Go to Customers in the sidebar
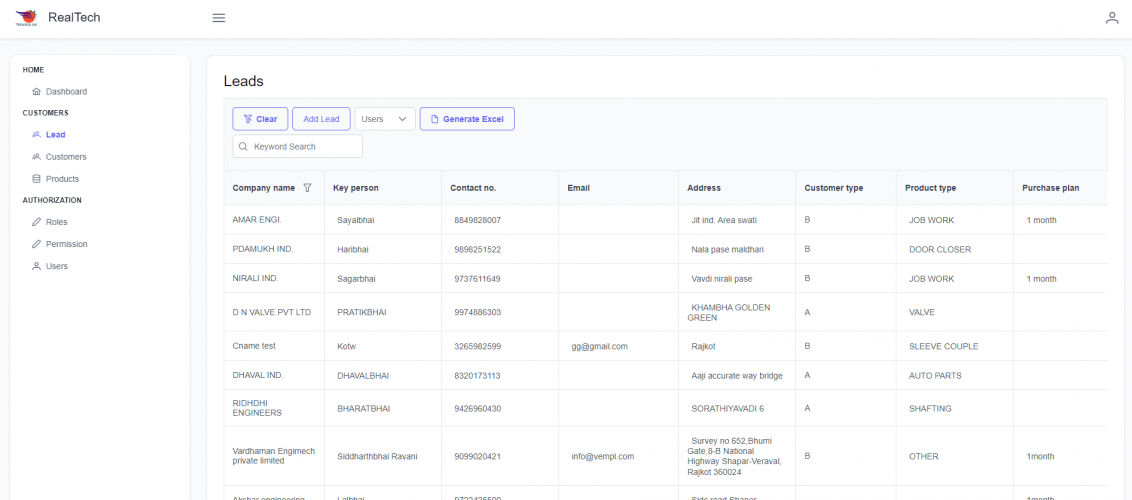1132x500 pixels. 66,157
